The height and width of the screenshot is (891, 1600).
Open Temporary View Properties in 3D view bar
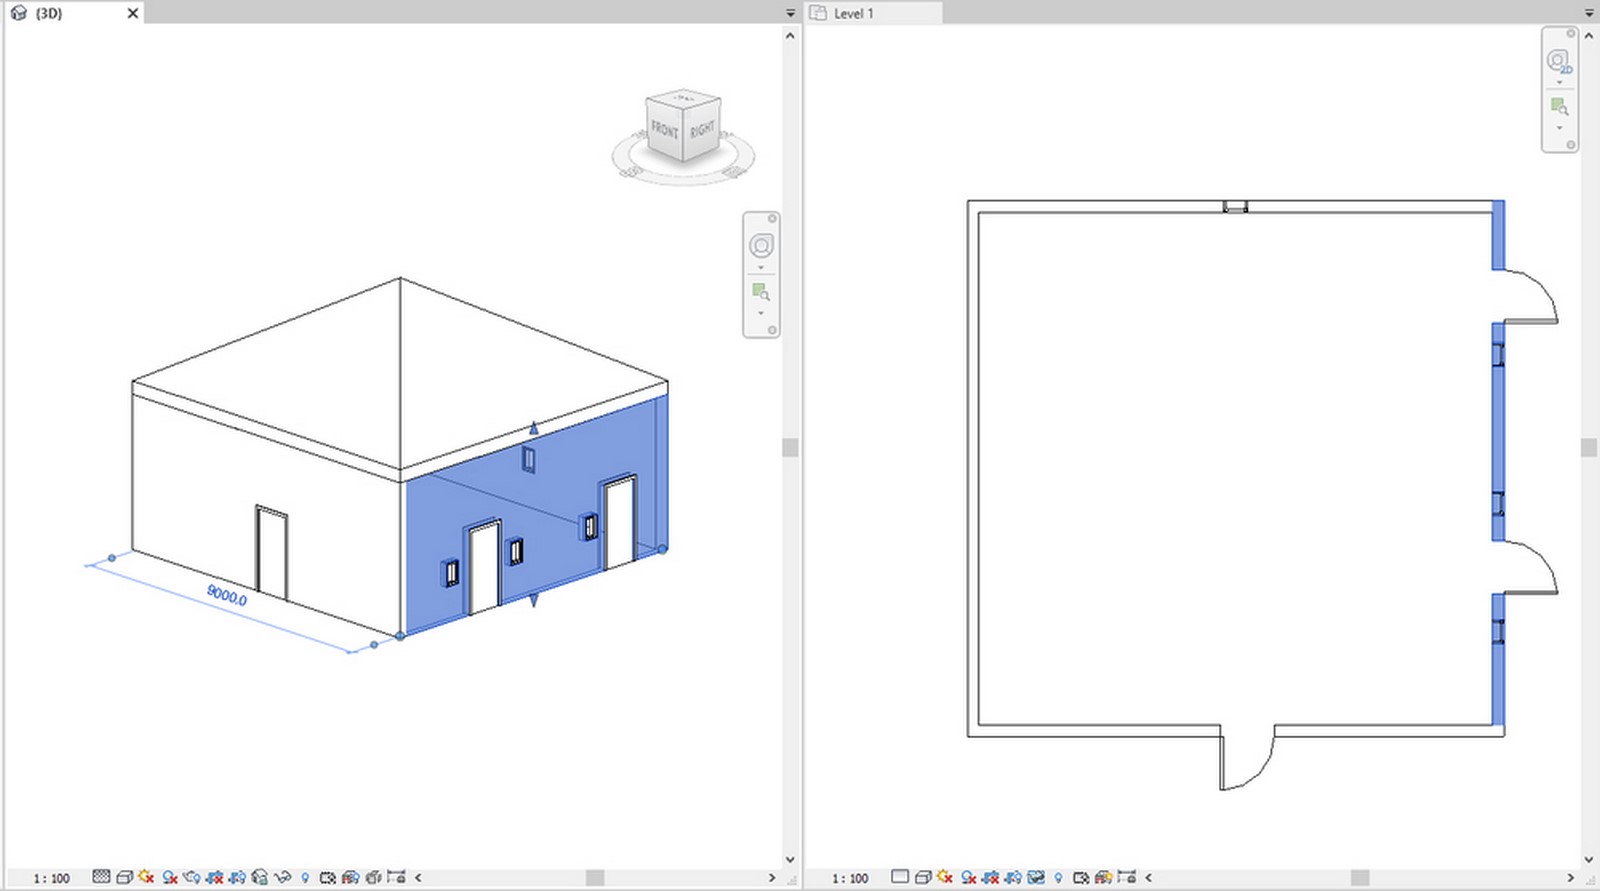[x=327, y=877]
